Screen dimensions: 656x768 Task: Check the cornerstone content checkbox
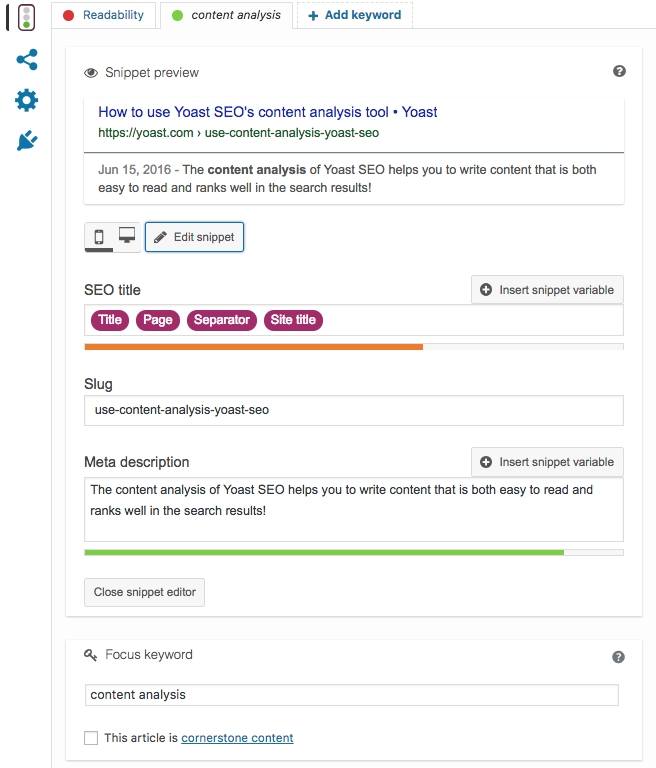(x=91, y=738)
